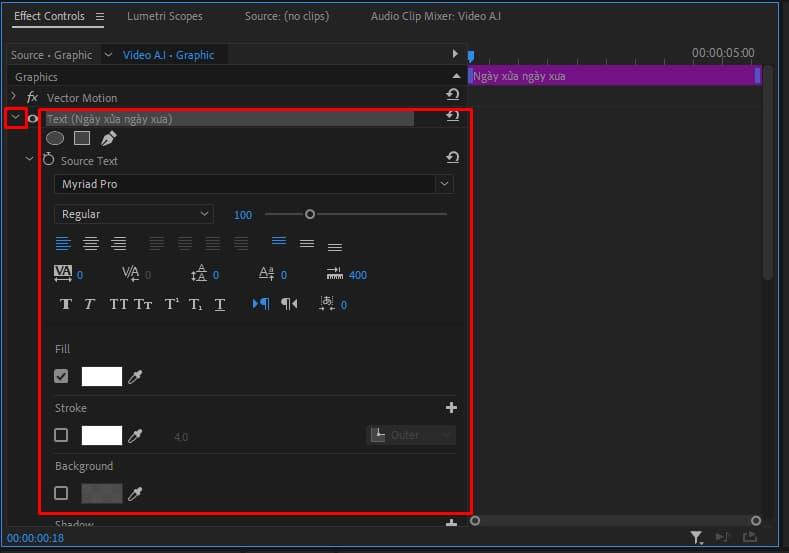Click the font size value 100
Image resolution: width=789 pixels, height=553 pixels.
click(243, 215)
